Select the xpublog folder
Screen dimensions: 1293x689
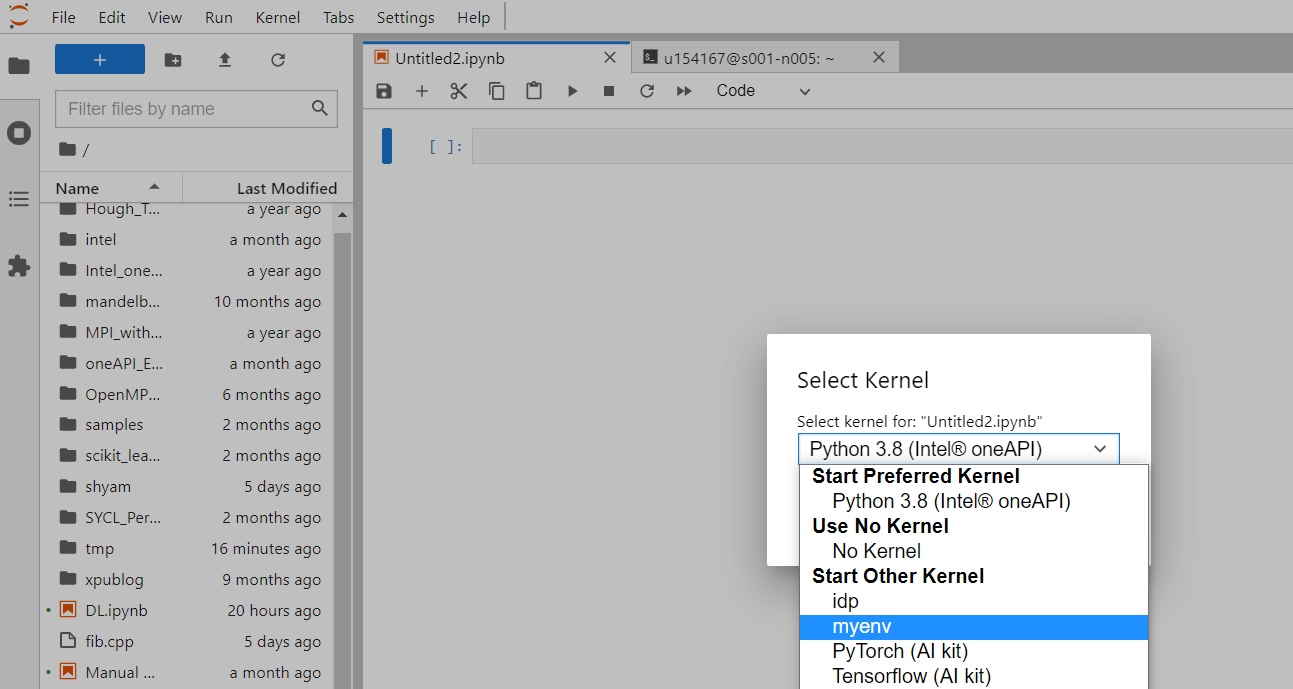187,580
